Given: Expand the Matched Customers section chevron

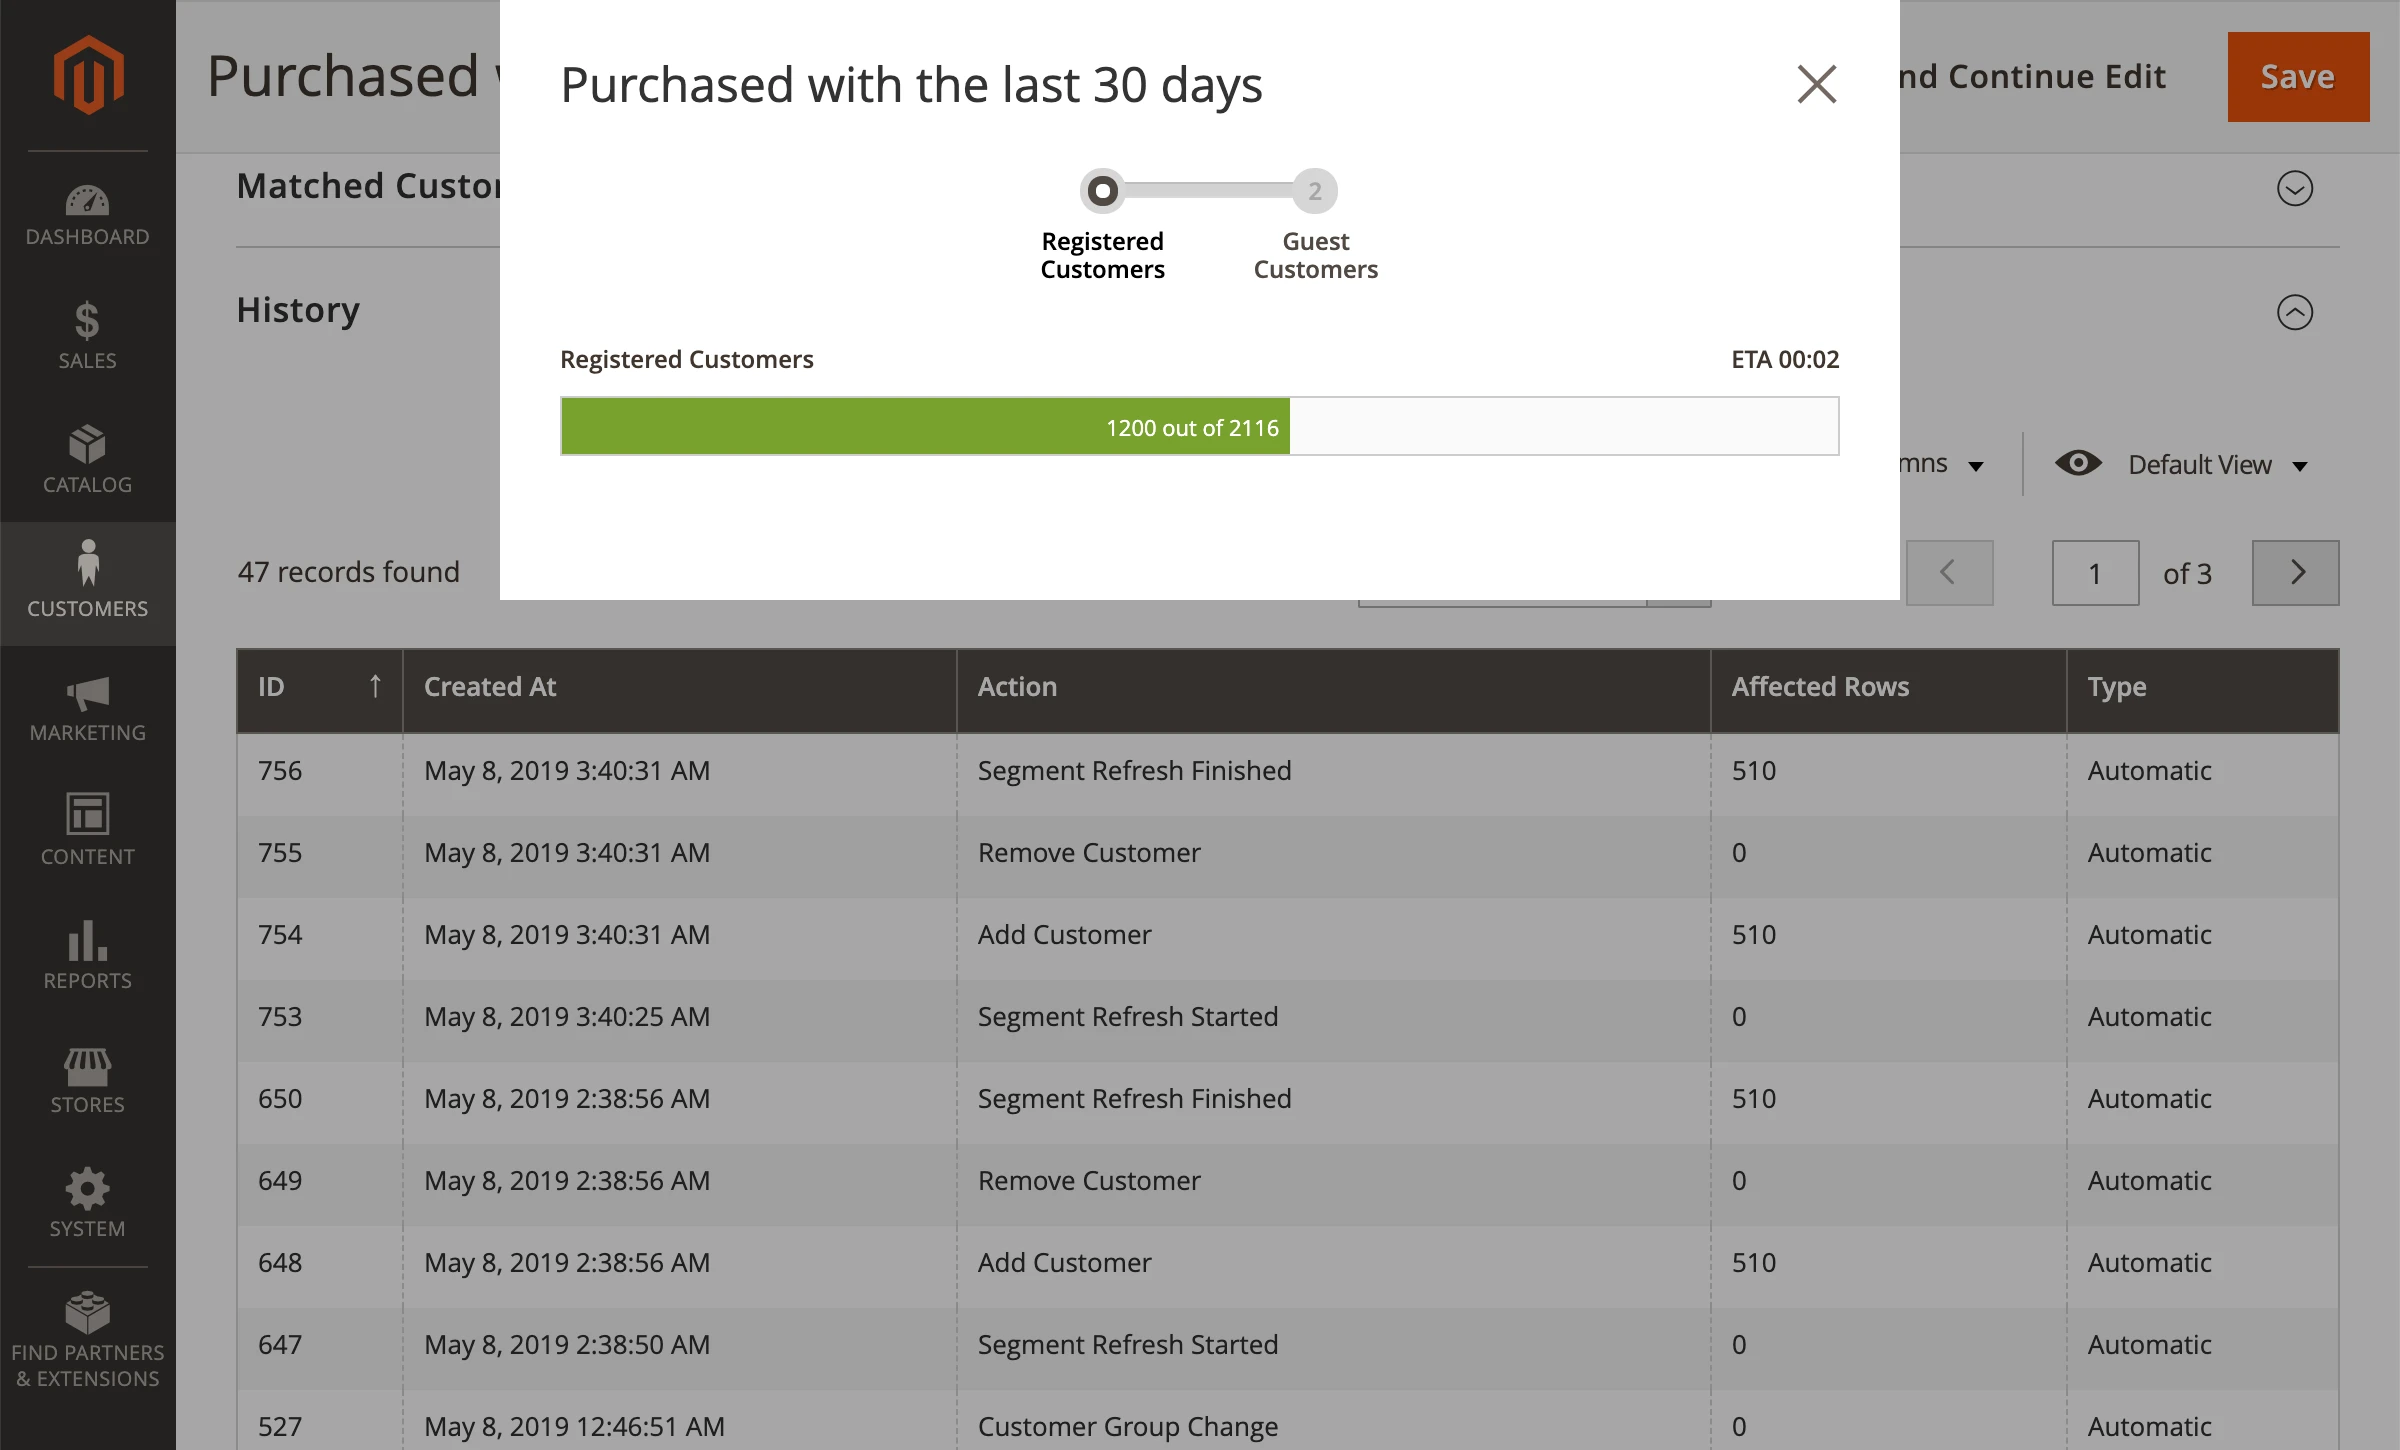Looking at the screenshot, I should click(2294, 188).
